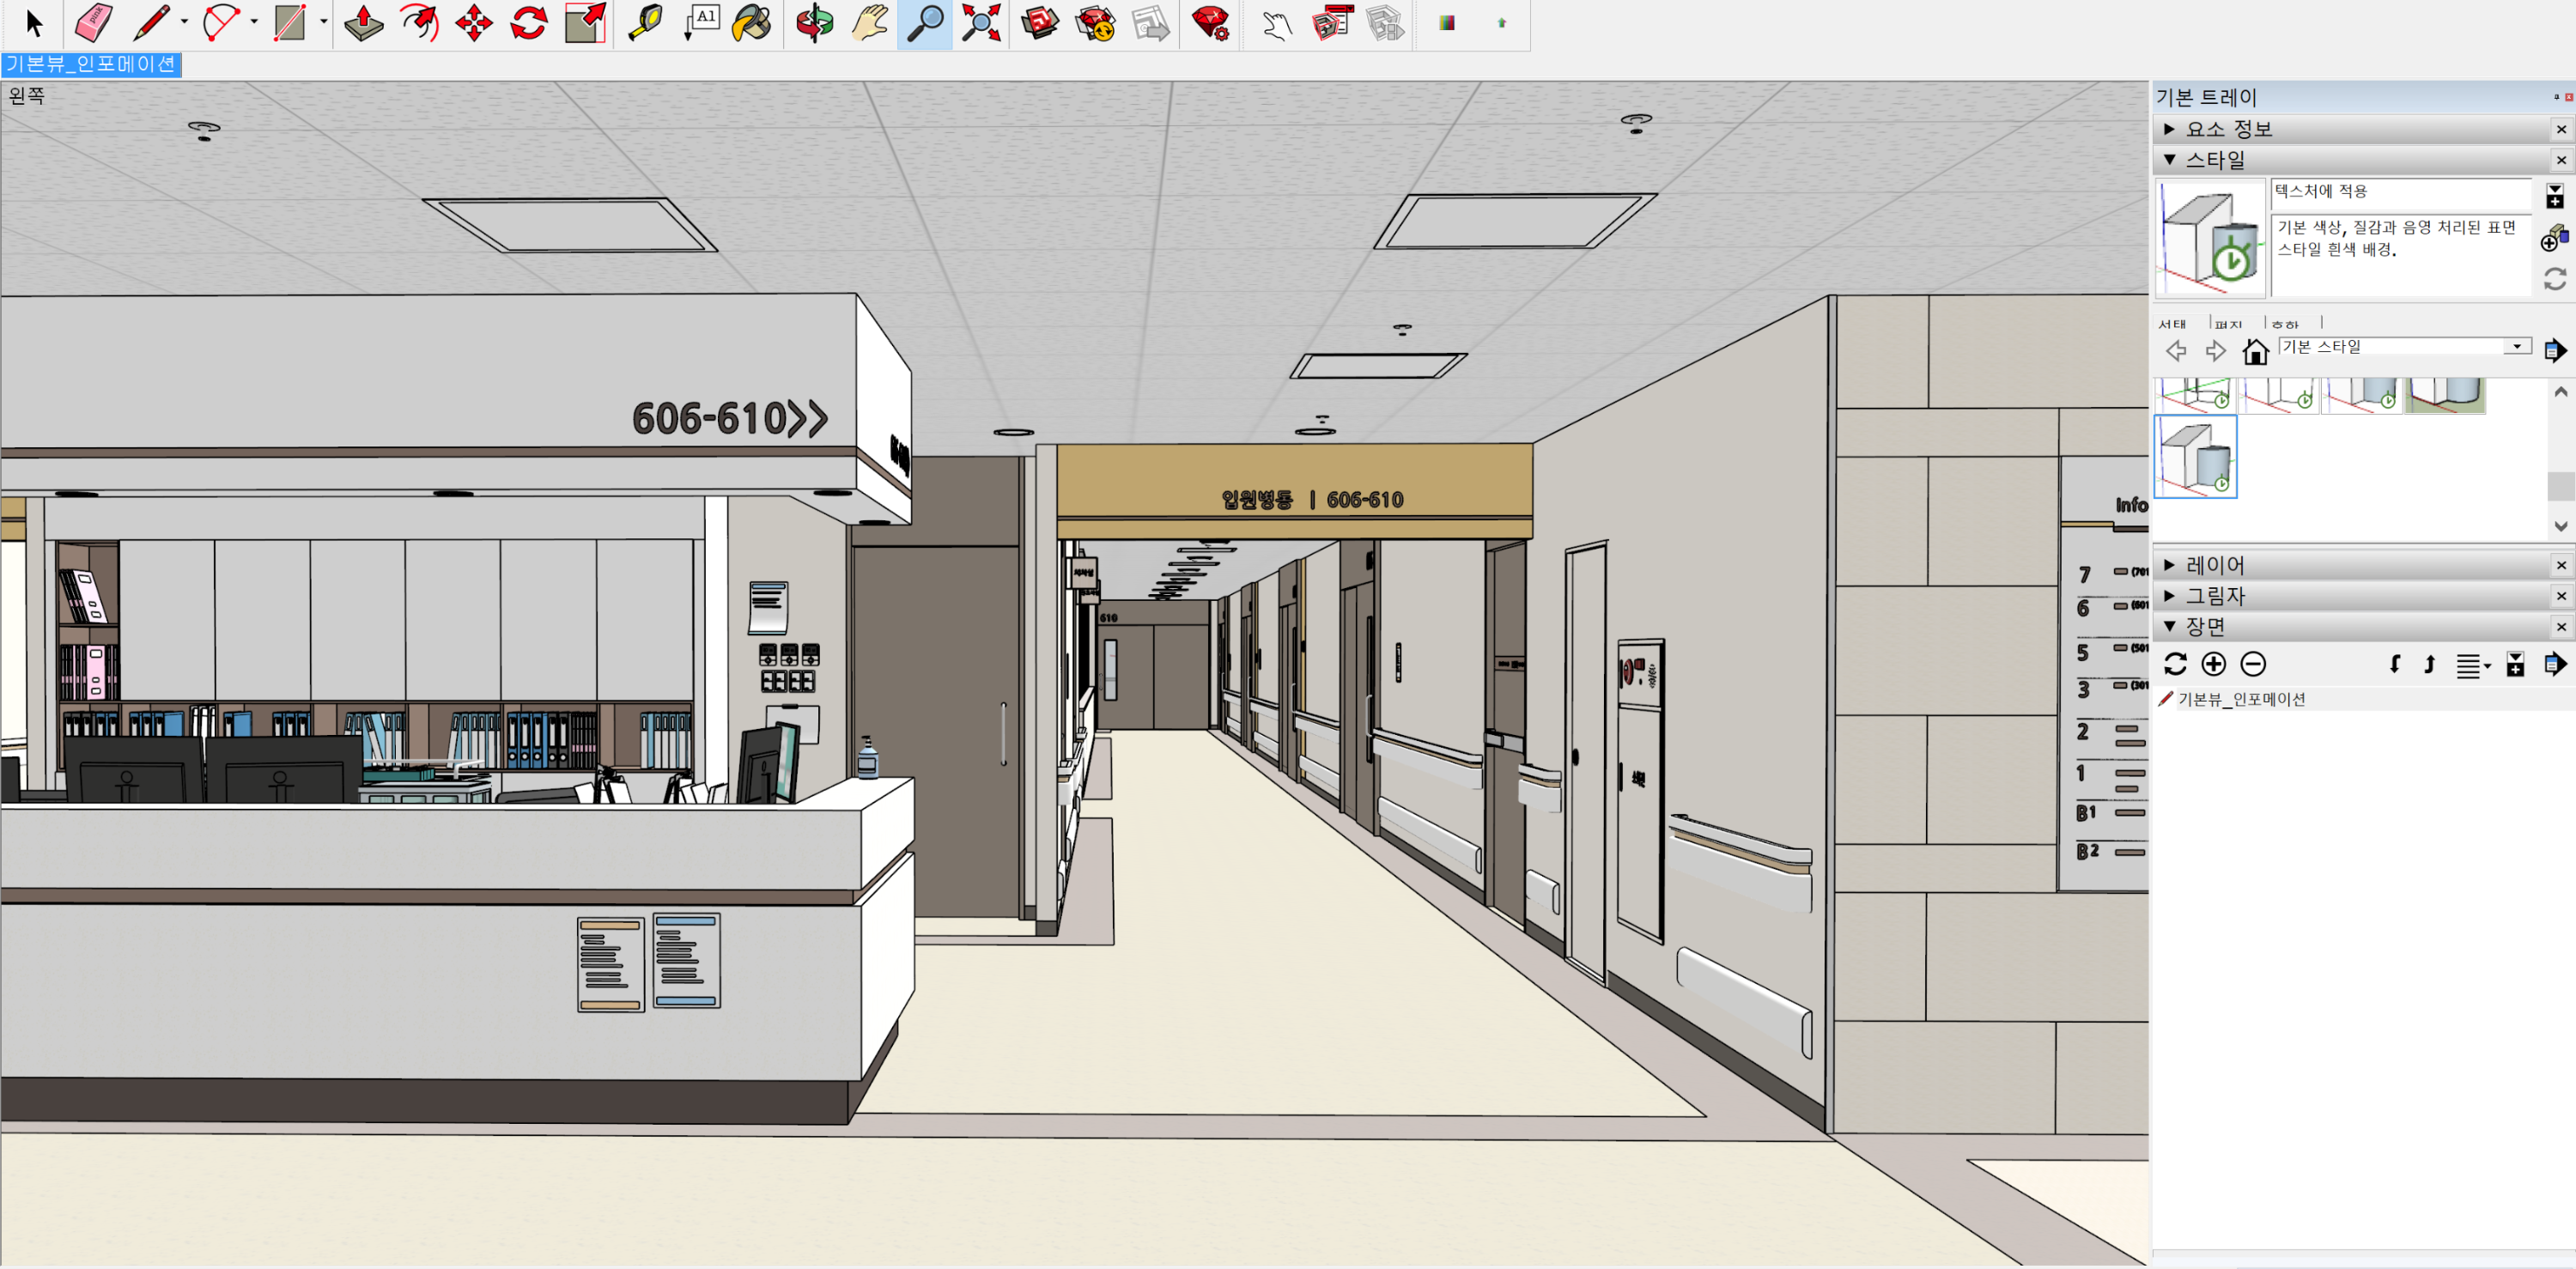Open the pencil tool dropdown arrow
The image size is (2576, 1269).
184,21
